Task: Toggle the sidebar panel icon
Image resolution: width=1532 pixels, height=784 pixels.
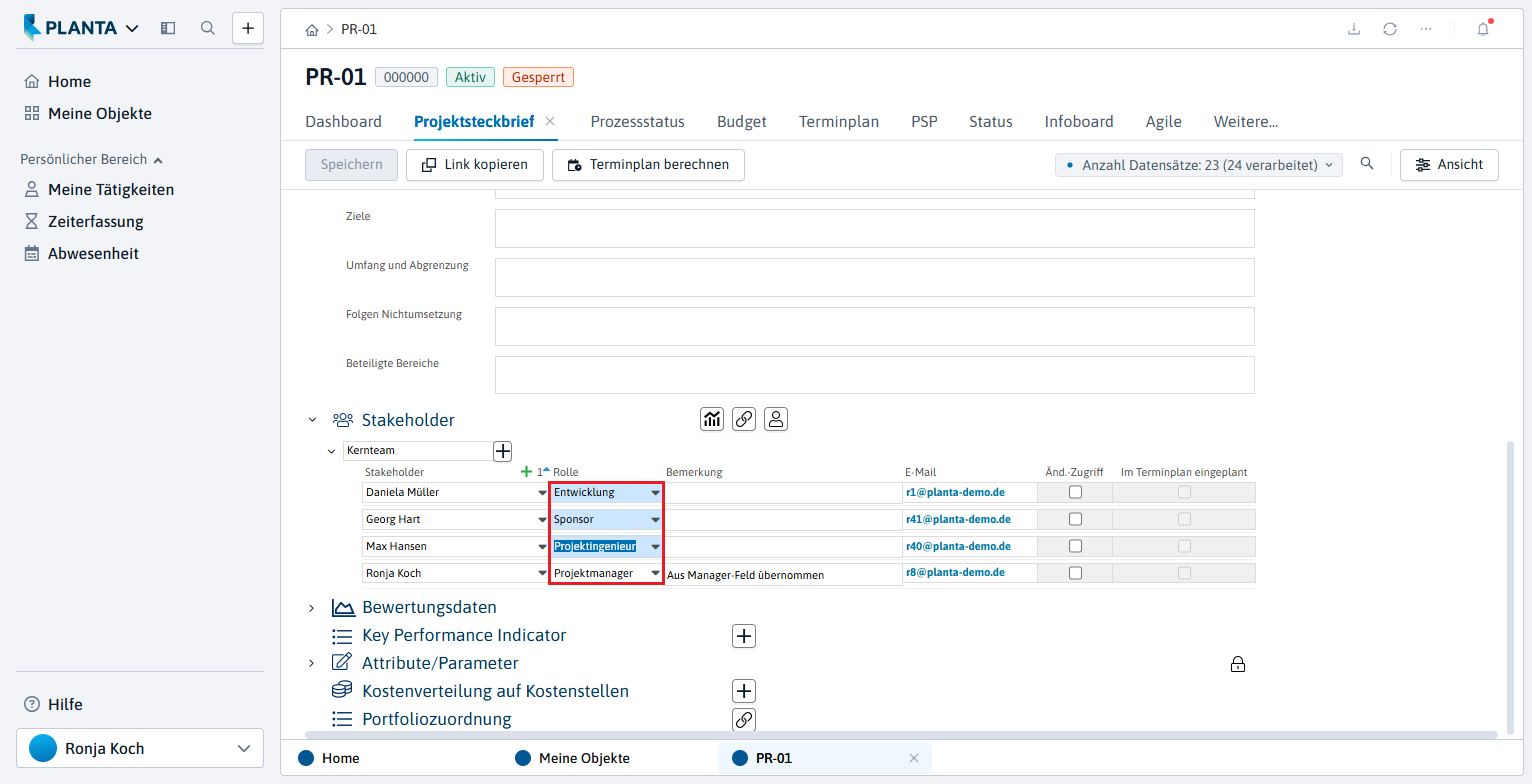Action: tap(168, 28)
